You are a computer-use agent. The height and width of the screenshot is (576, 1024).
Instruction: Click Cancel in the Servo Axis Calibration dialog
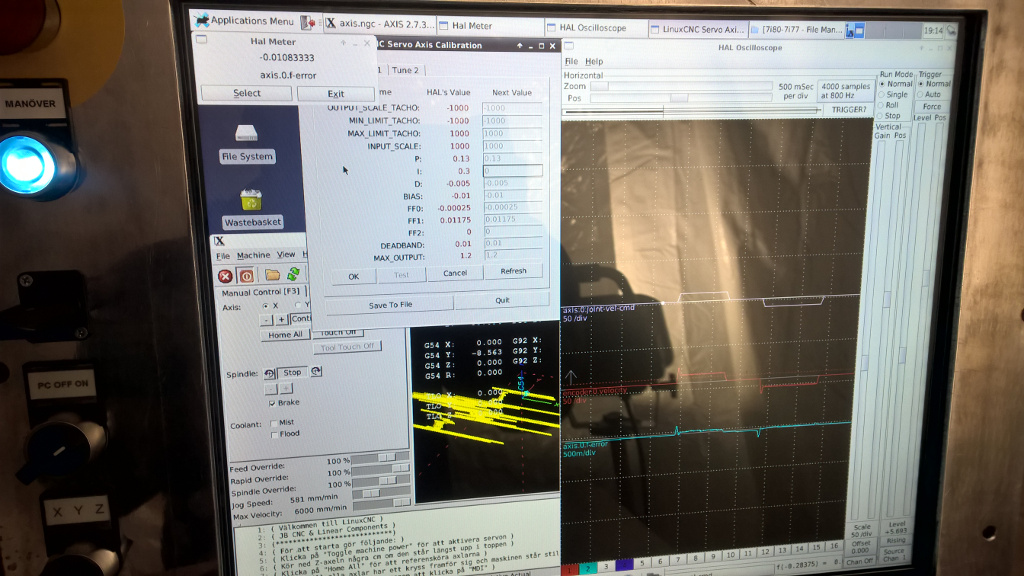455,273
